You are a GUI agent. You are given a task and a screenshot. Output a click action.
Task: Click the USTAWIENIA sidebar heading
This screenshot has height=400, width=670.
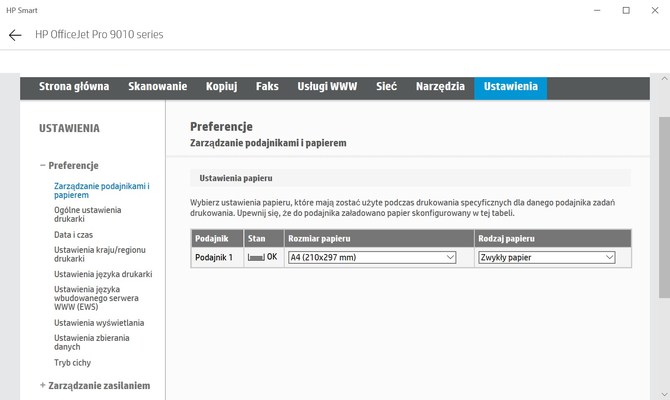[x=69, y=128]
